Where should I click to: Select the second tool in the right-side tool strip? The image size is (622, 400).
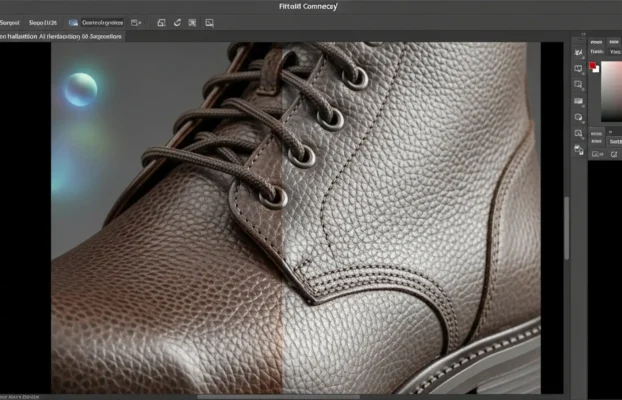tap(578, 69)
